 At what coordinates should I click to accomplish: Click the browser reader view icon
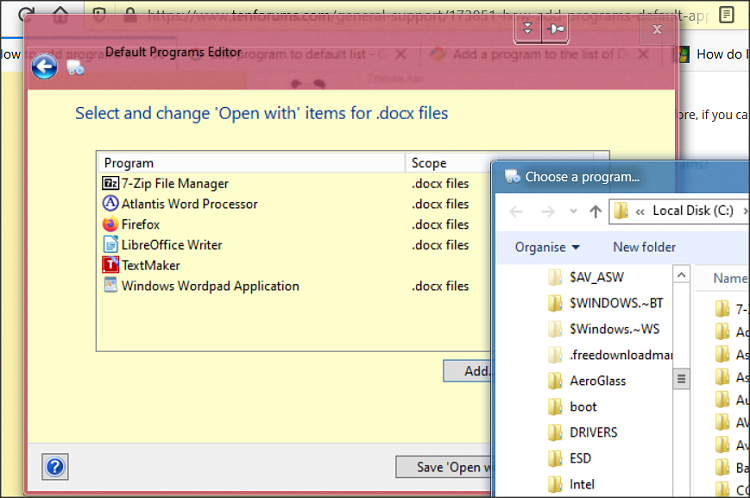click(x=727, y=14)
